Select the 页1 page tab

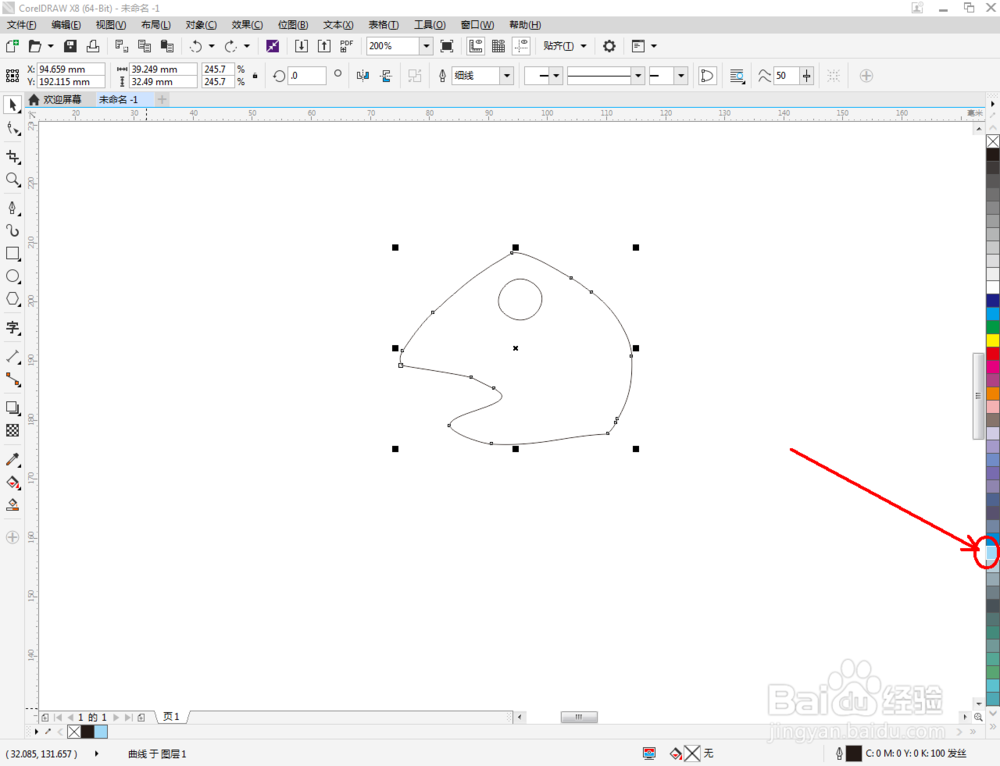coord(171,717)
